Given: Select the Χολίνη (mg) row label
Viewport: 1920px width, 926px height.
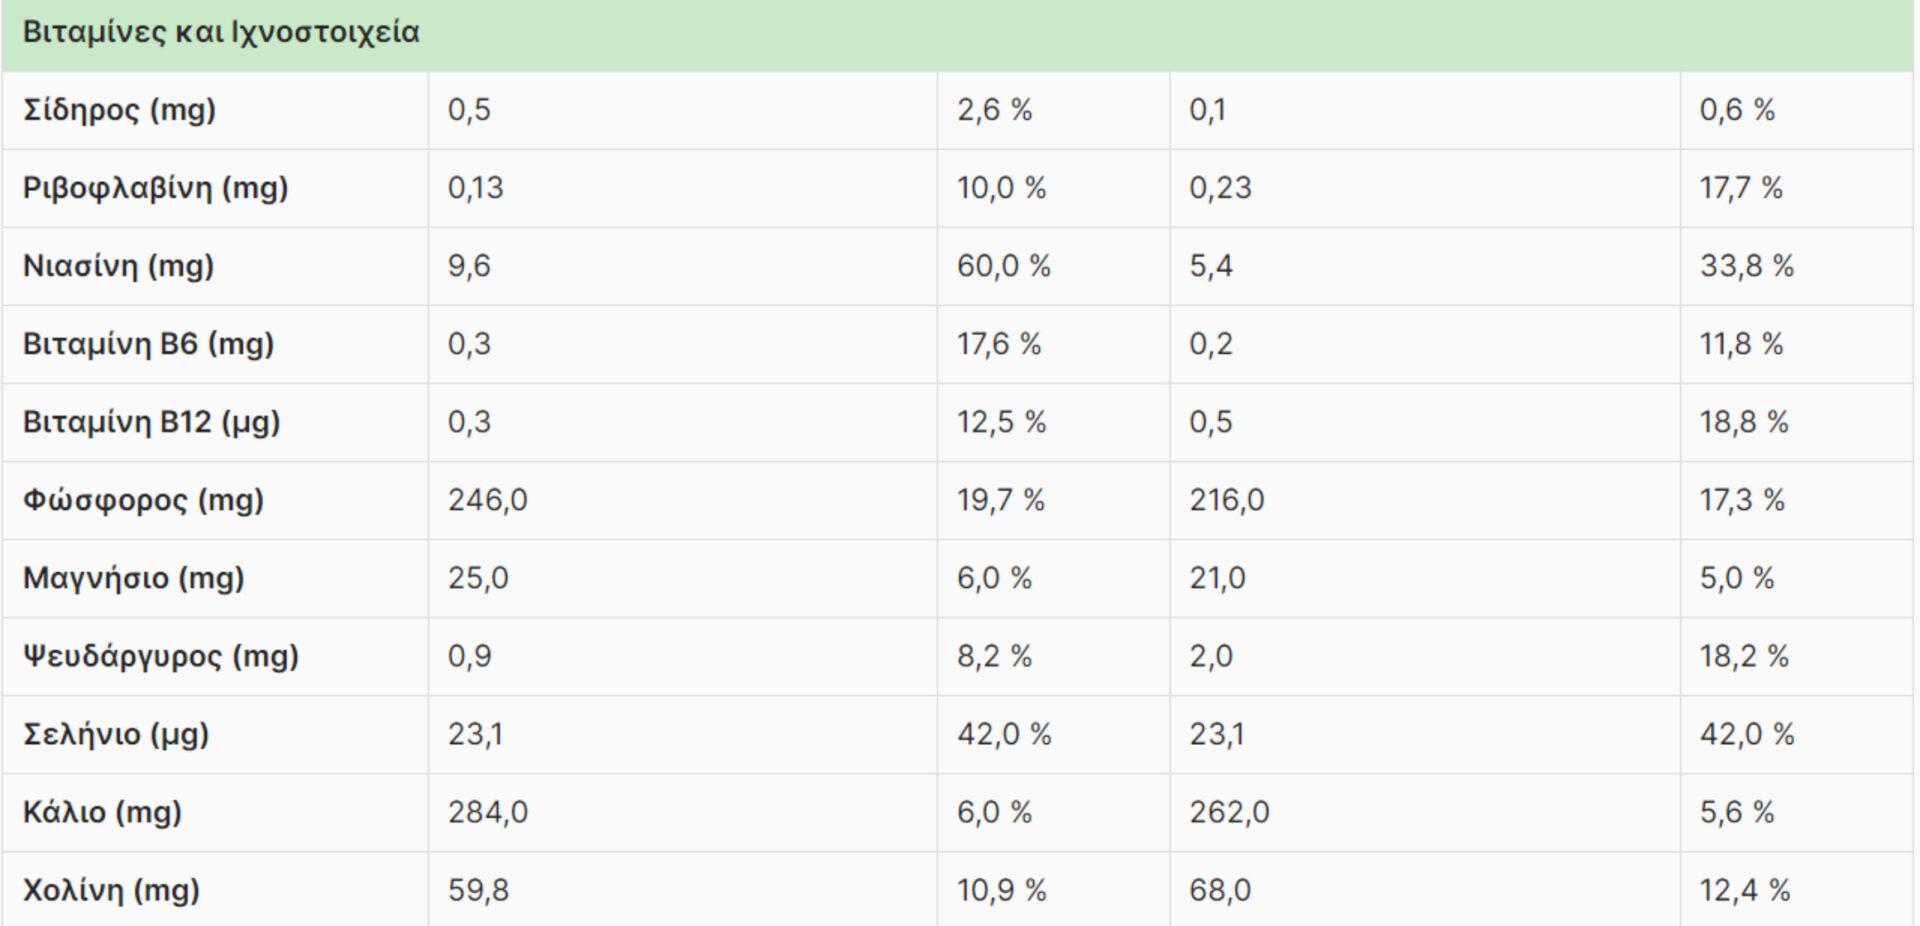Looking at the screenshot, I should pyautogui.click(x=111, y=890).
